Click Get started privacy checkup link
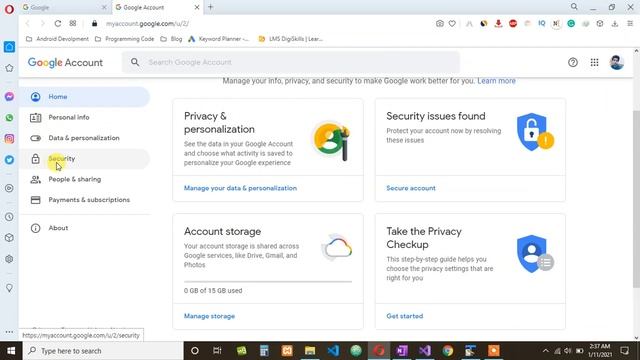Image resolution: width=640 pixels, height=360 pixels. tap(405, 316)
